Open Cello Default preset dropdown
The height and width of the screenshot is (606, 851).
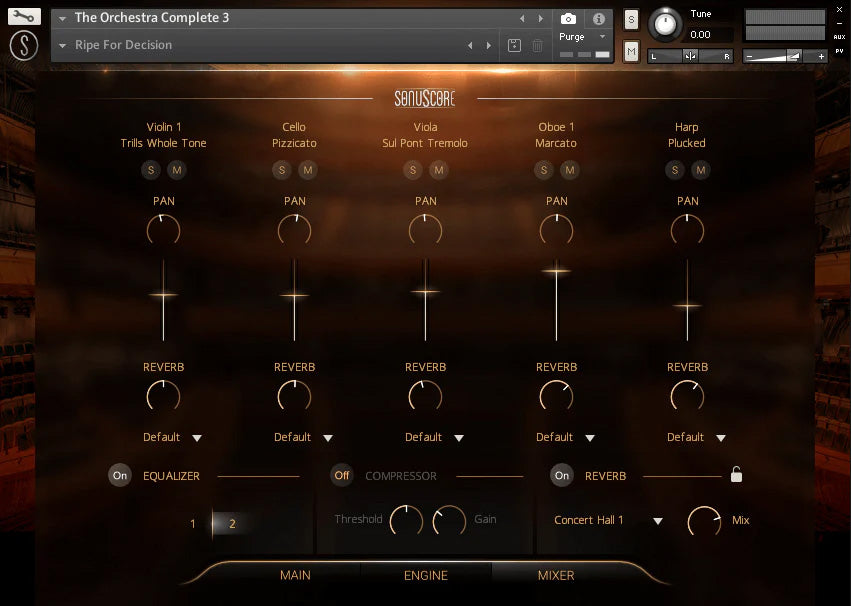303,437
